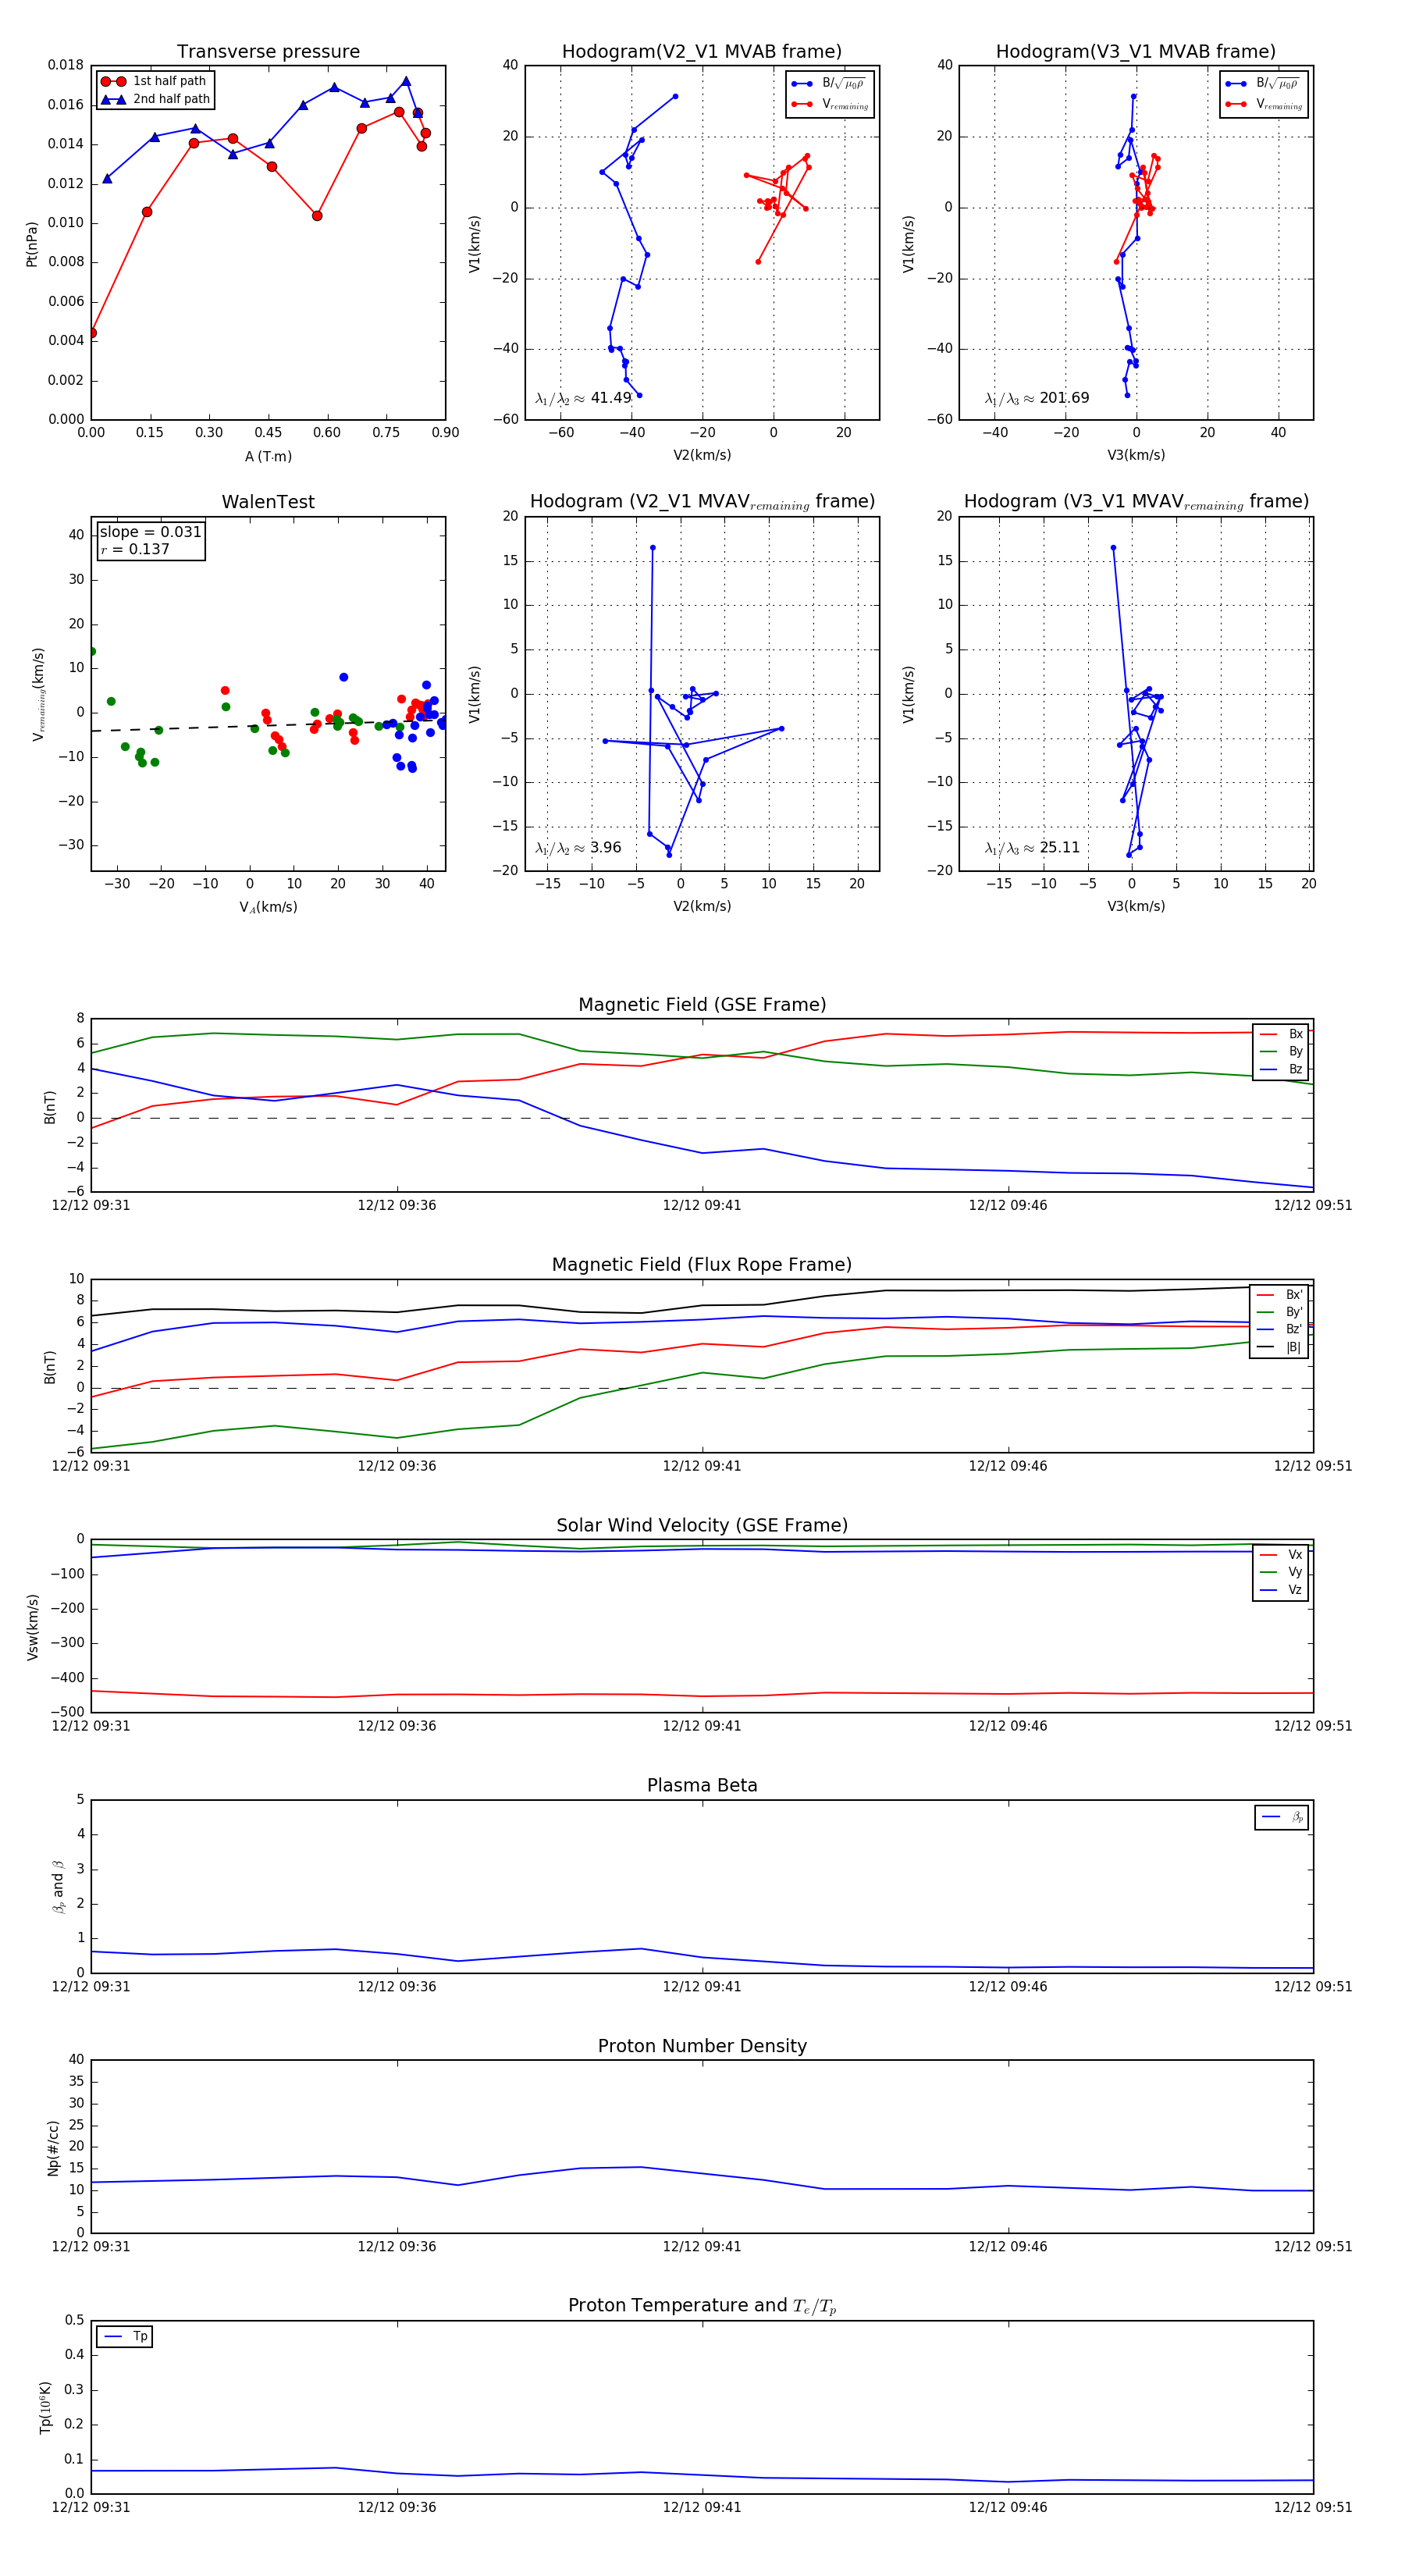Click the 'Magnetic Field (Flux Rope Frame)' title

(702, 1265)
